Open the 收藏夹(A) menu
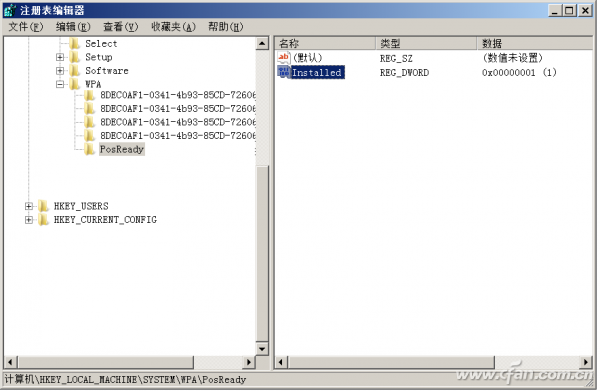 tap(173, 27)
